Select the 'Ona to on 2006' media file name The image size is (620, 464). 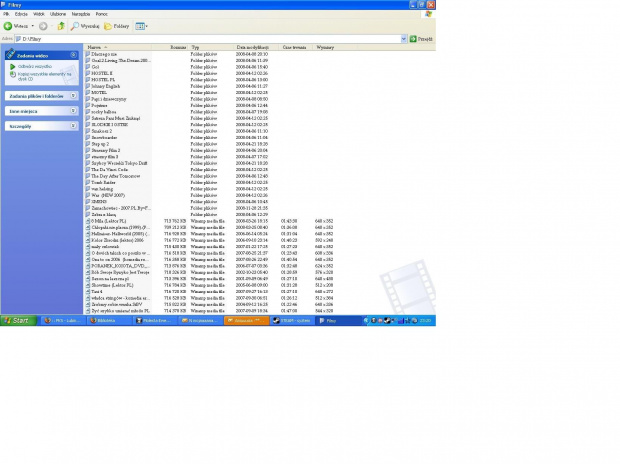pos(120,259)
